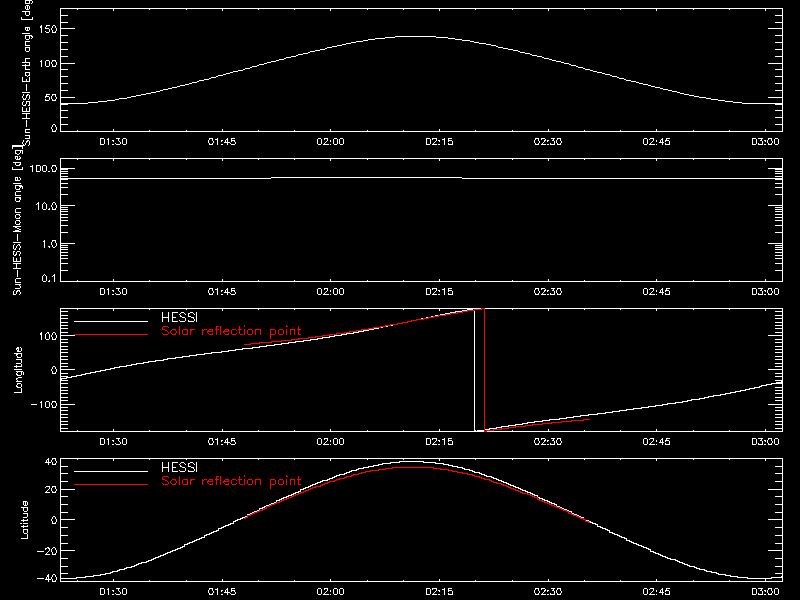Viewport: 800px width, 600px height.
Task: Select the red legend line sample in Longitude panel
Action: point(111,335)
